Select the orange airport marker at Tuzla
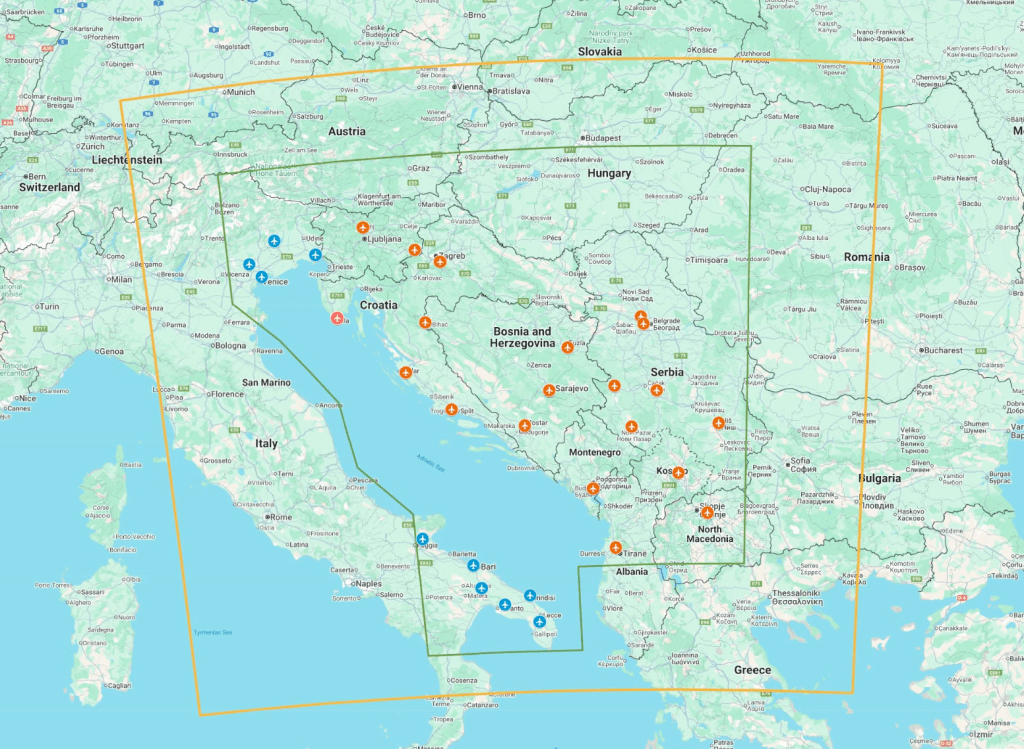This screenshot has height=749, width=1024. (567, 347)
